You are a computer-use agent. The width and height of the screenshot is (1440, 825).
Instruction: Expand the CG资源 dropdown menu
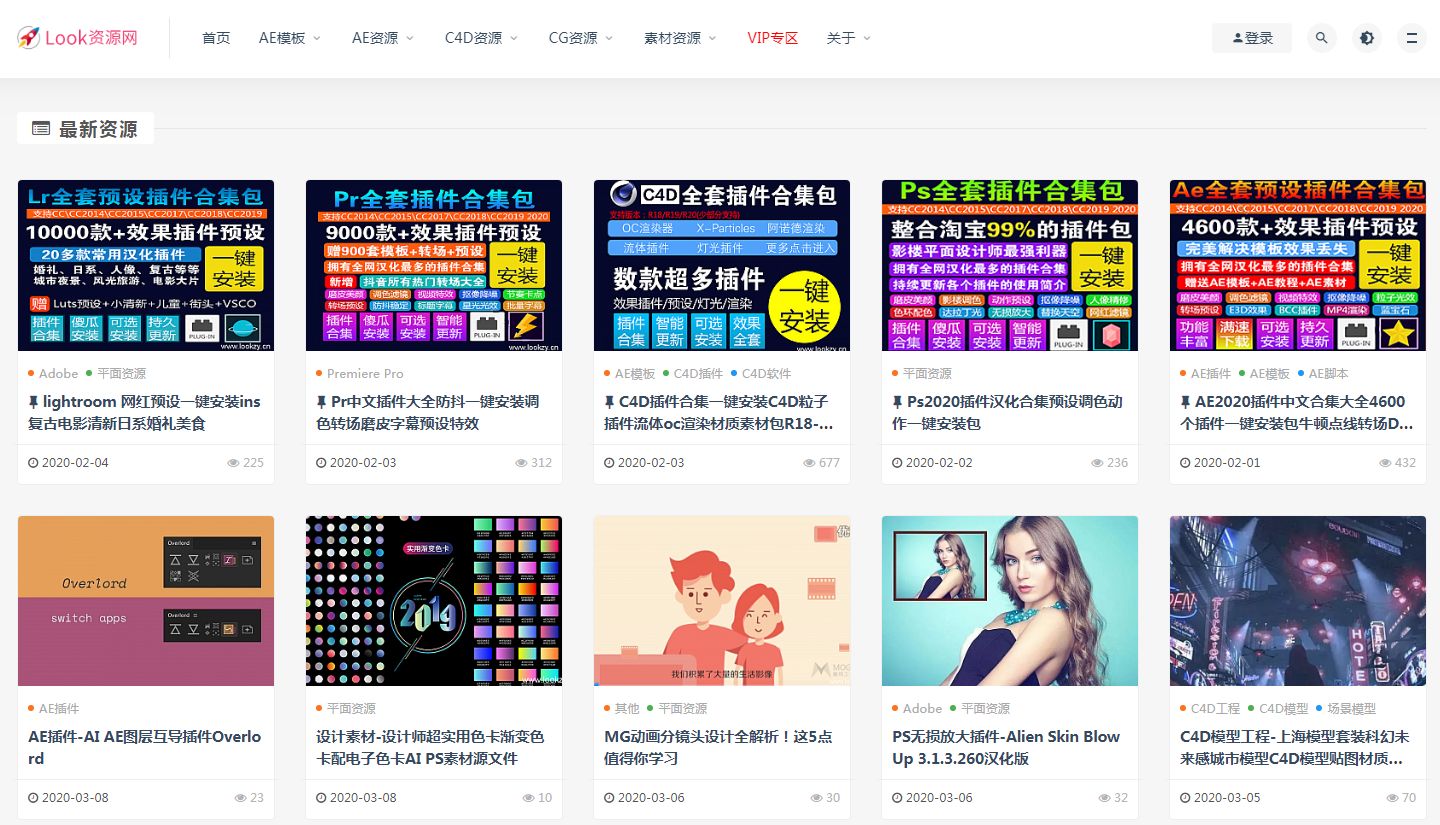[581, 38]
